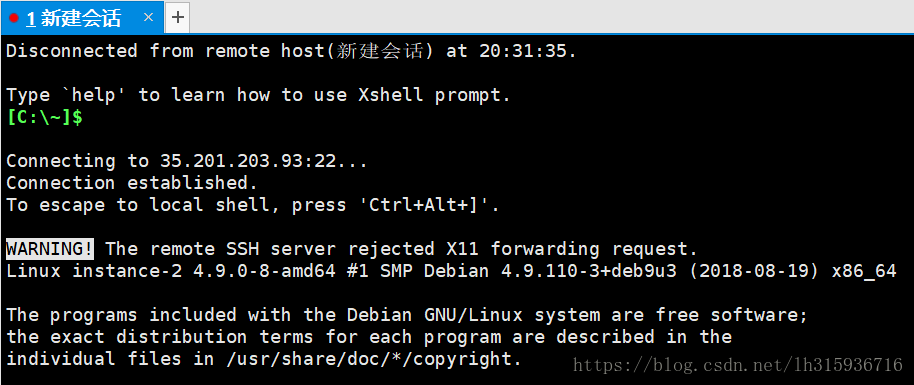Open a new tab with the plus button
The width and height of the screenshot is (914, 385).
pos(178,18)
